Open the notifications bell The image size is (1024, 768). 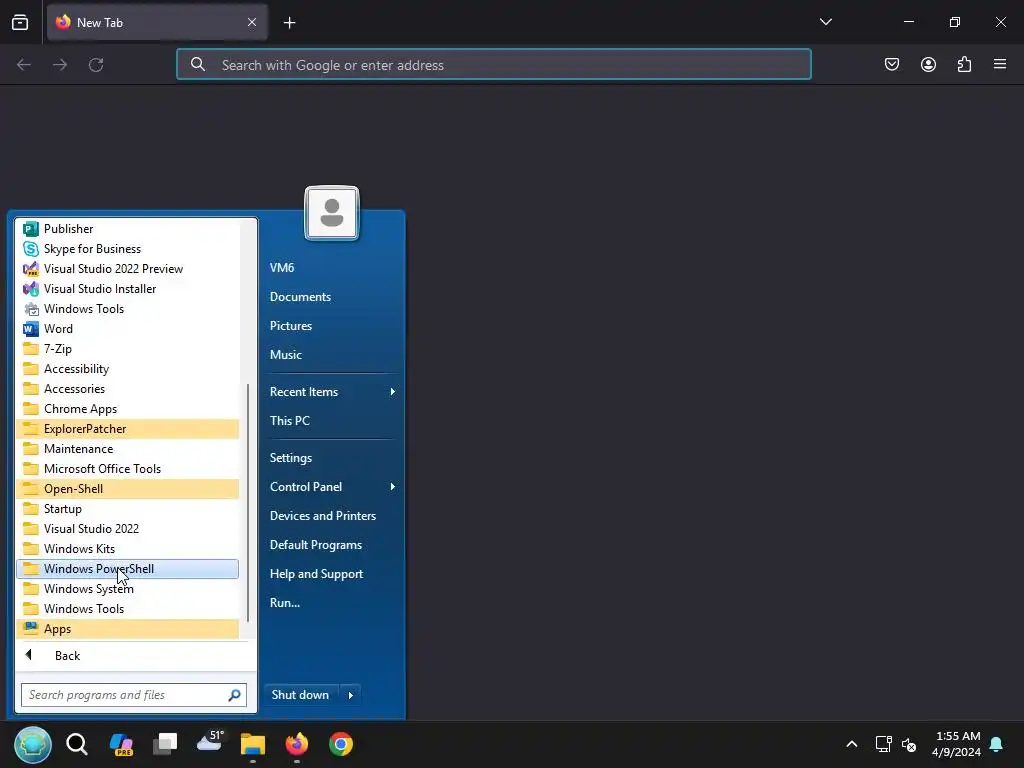point(996,744)
